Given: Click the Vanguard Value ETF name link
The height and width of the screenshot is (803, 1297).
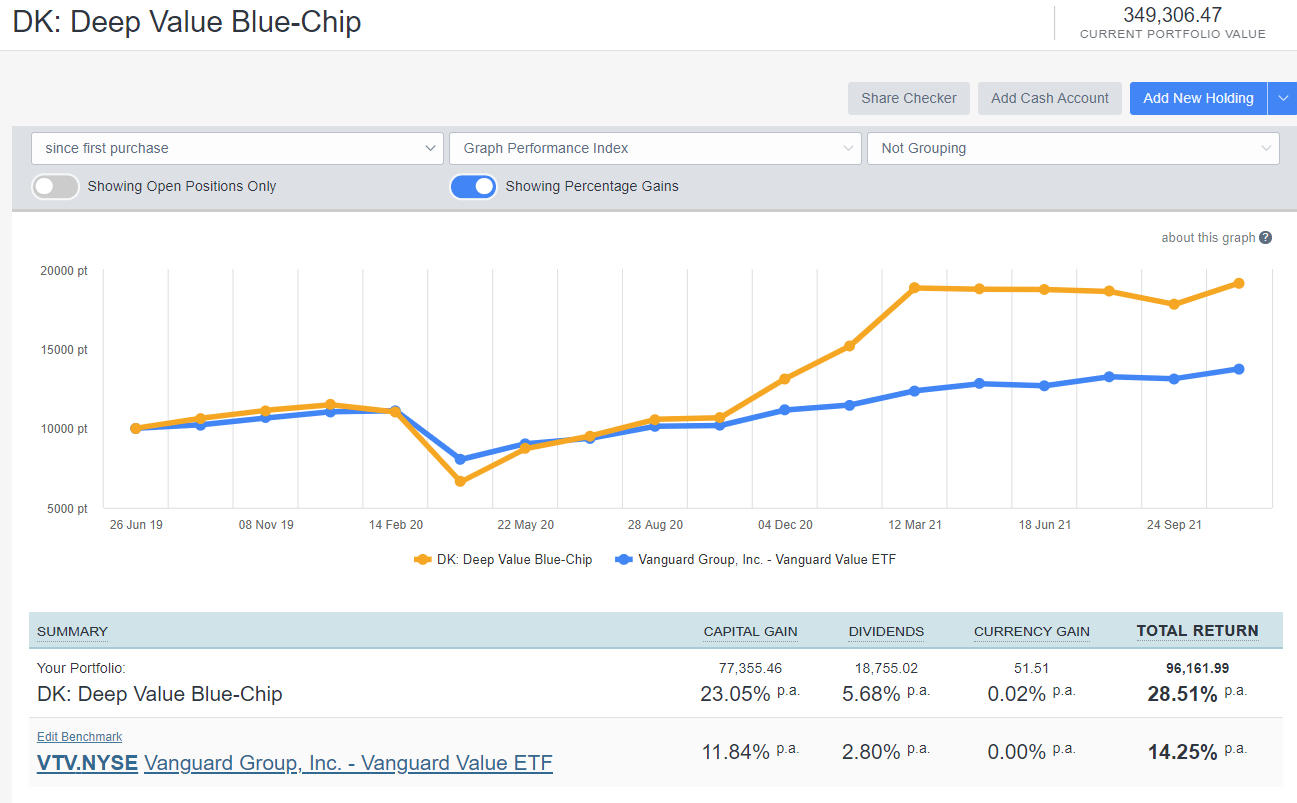Looking at the screenshot, I should tap(348, 763).
